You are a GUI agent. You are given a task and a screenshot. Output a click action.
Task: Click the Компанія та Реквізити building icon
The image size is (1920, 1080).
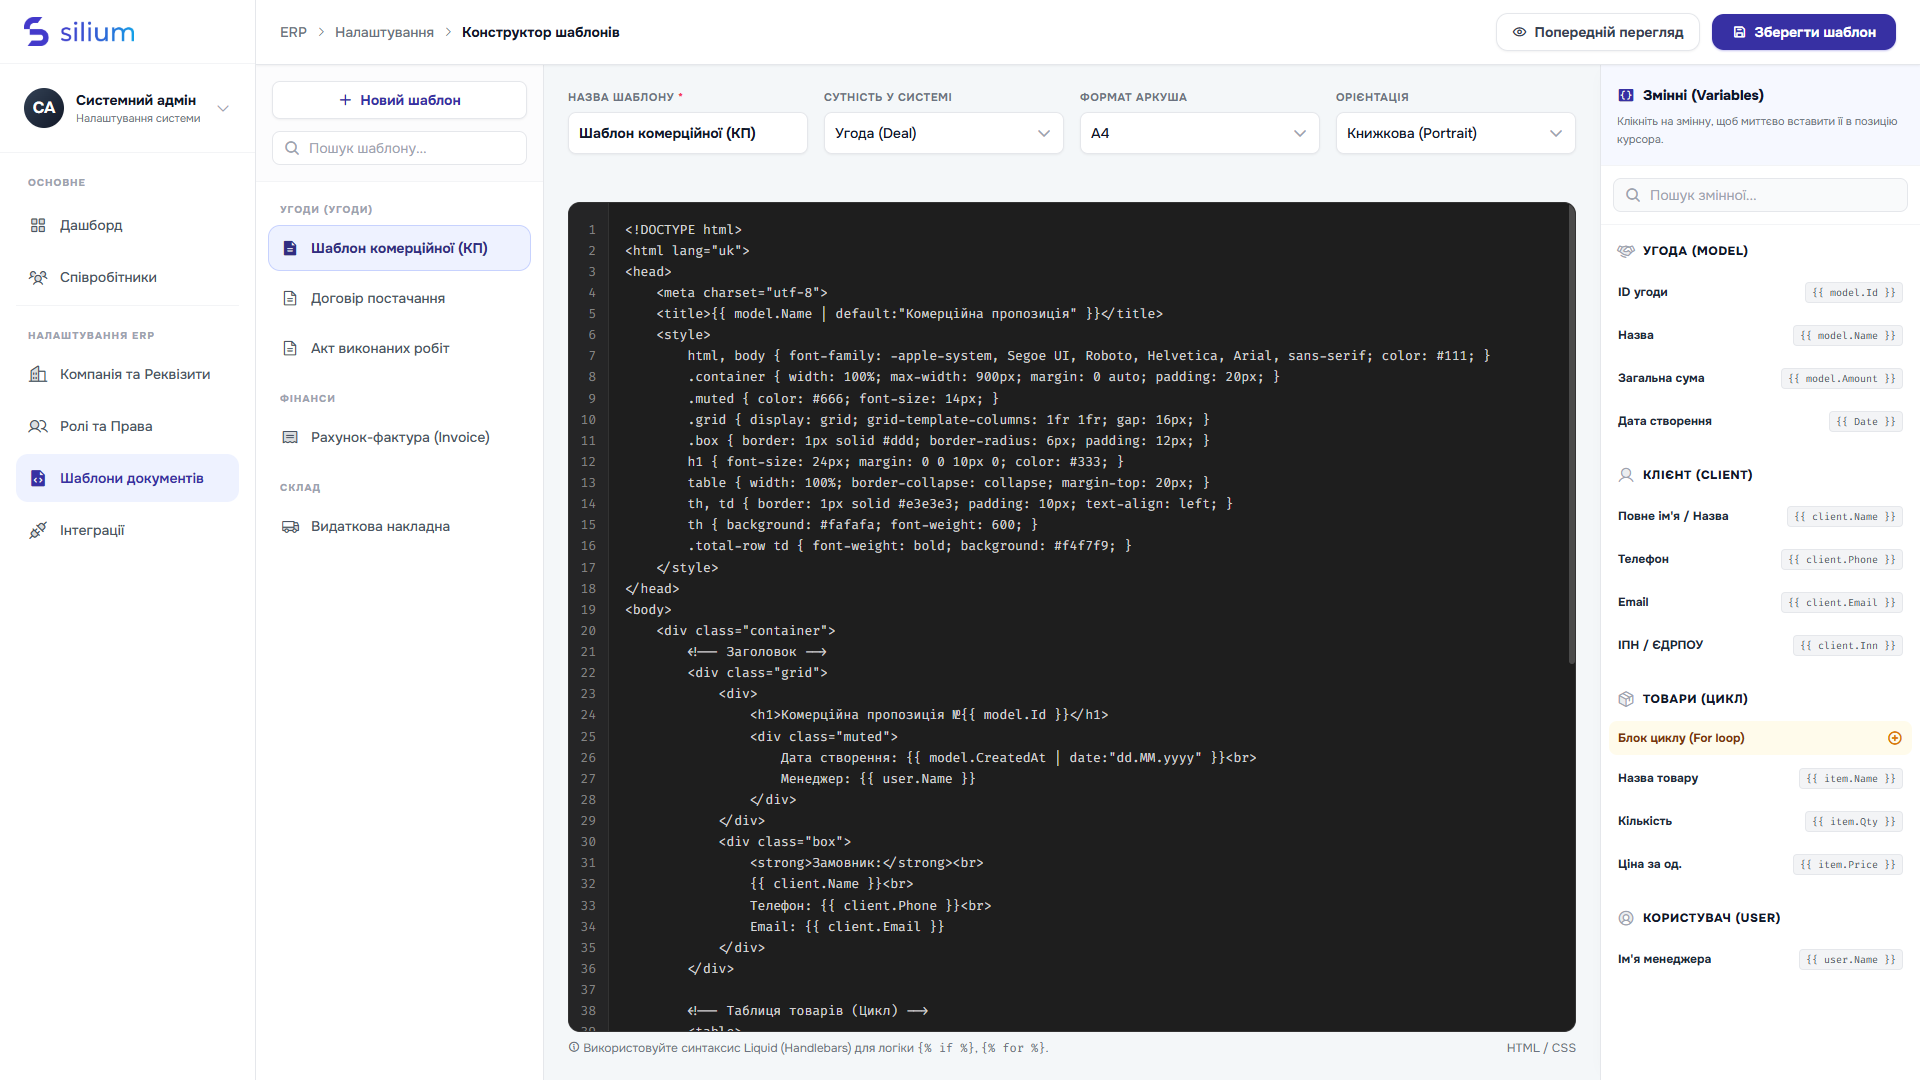[38, 374]
